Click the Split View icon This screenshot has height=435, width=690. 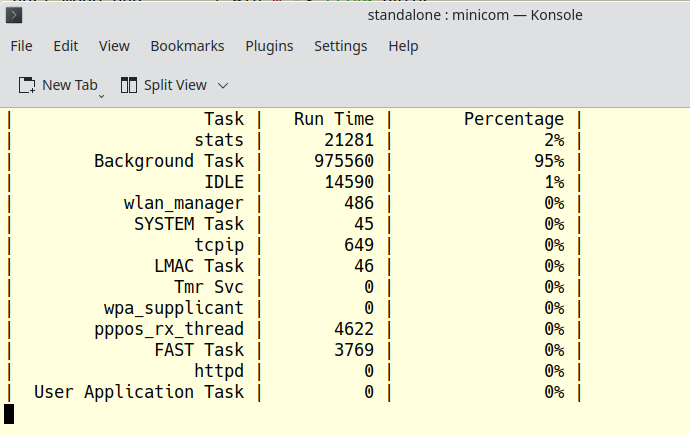tap(128, 85)
